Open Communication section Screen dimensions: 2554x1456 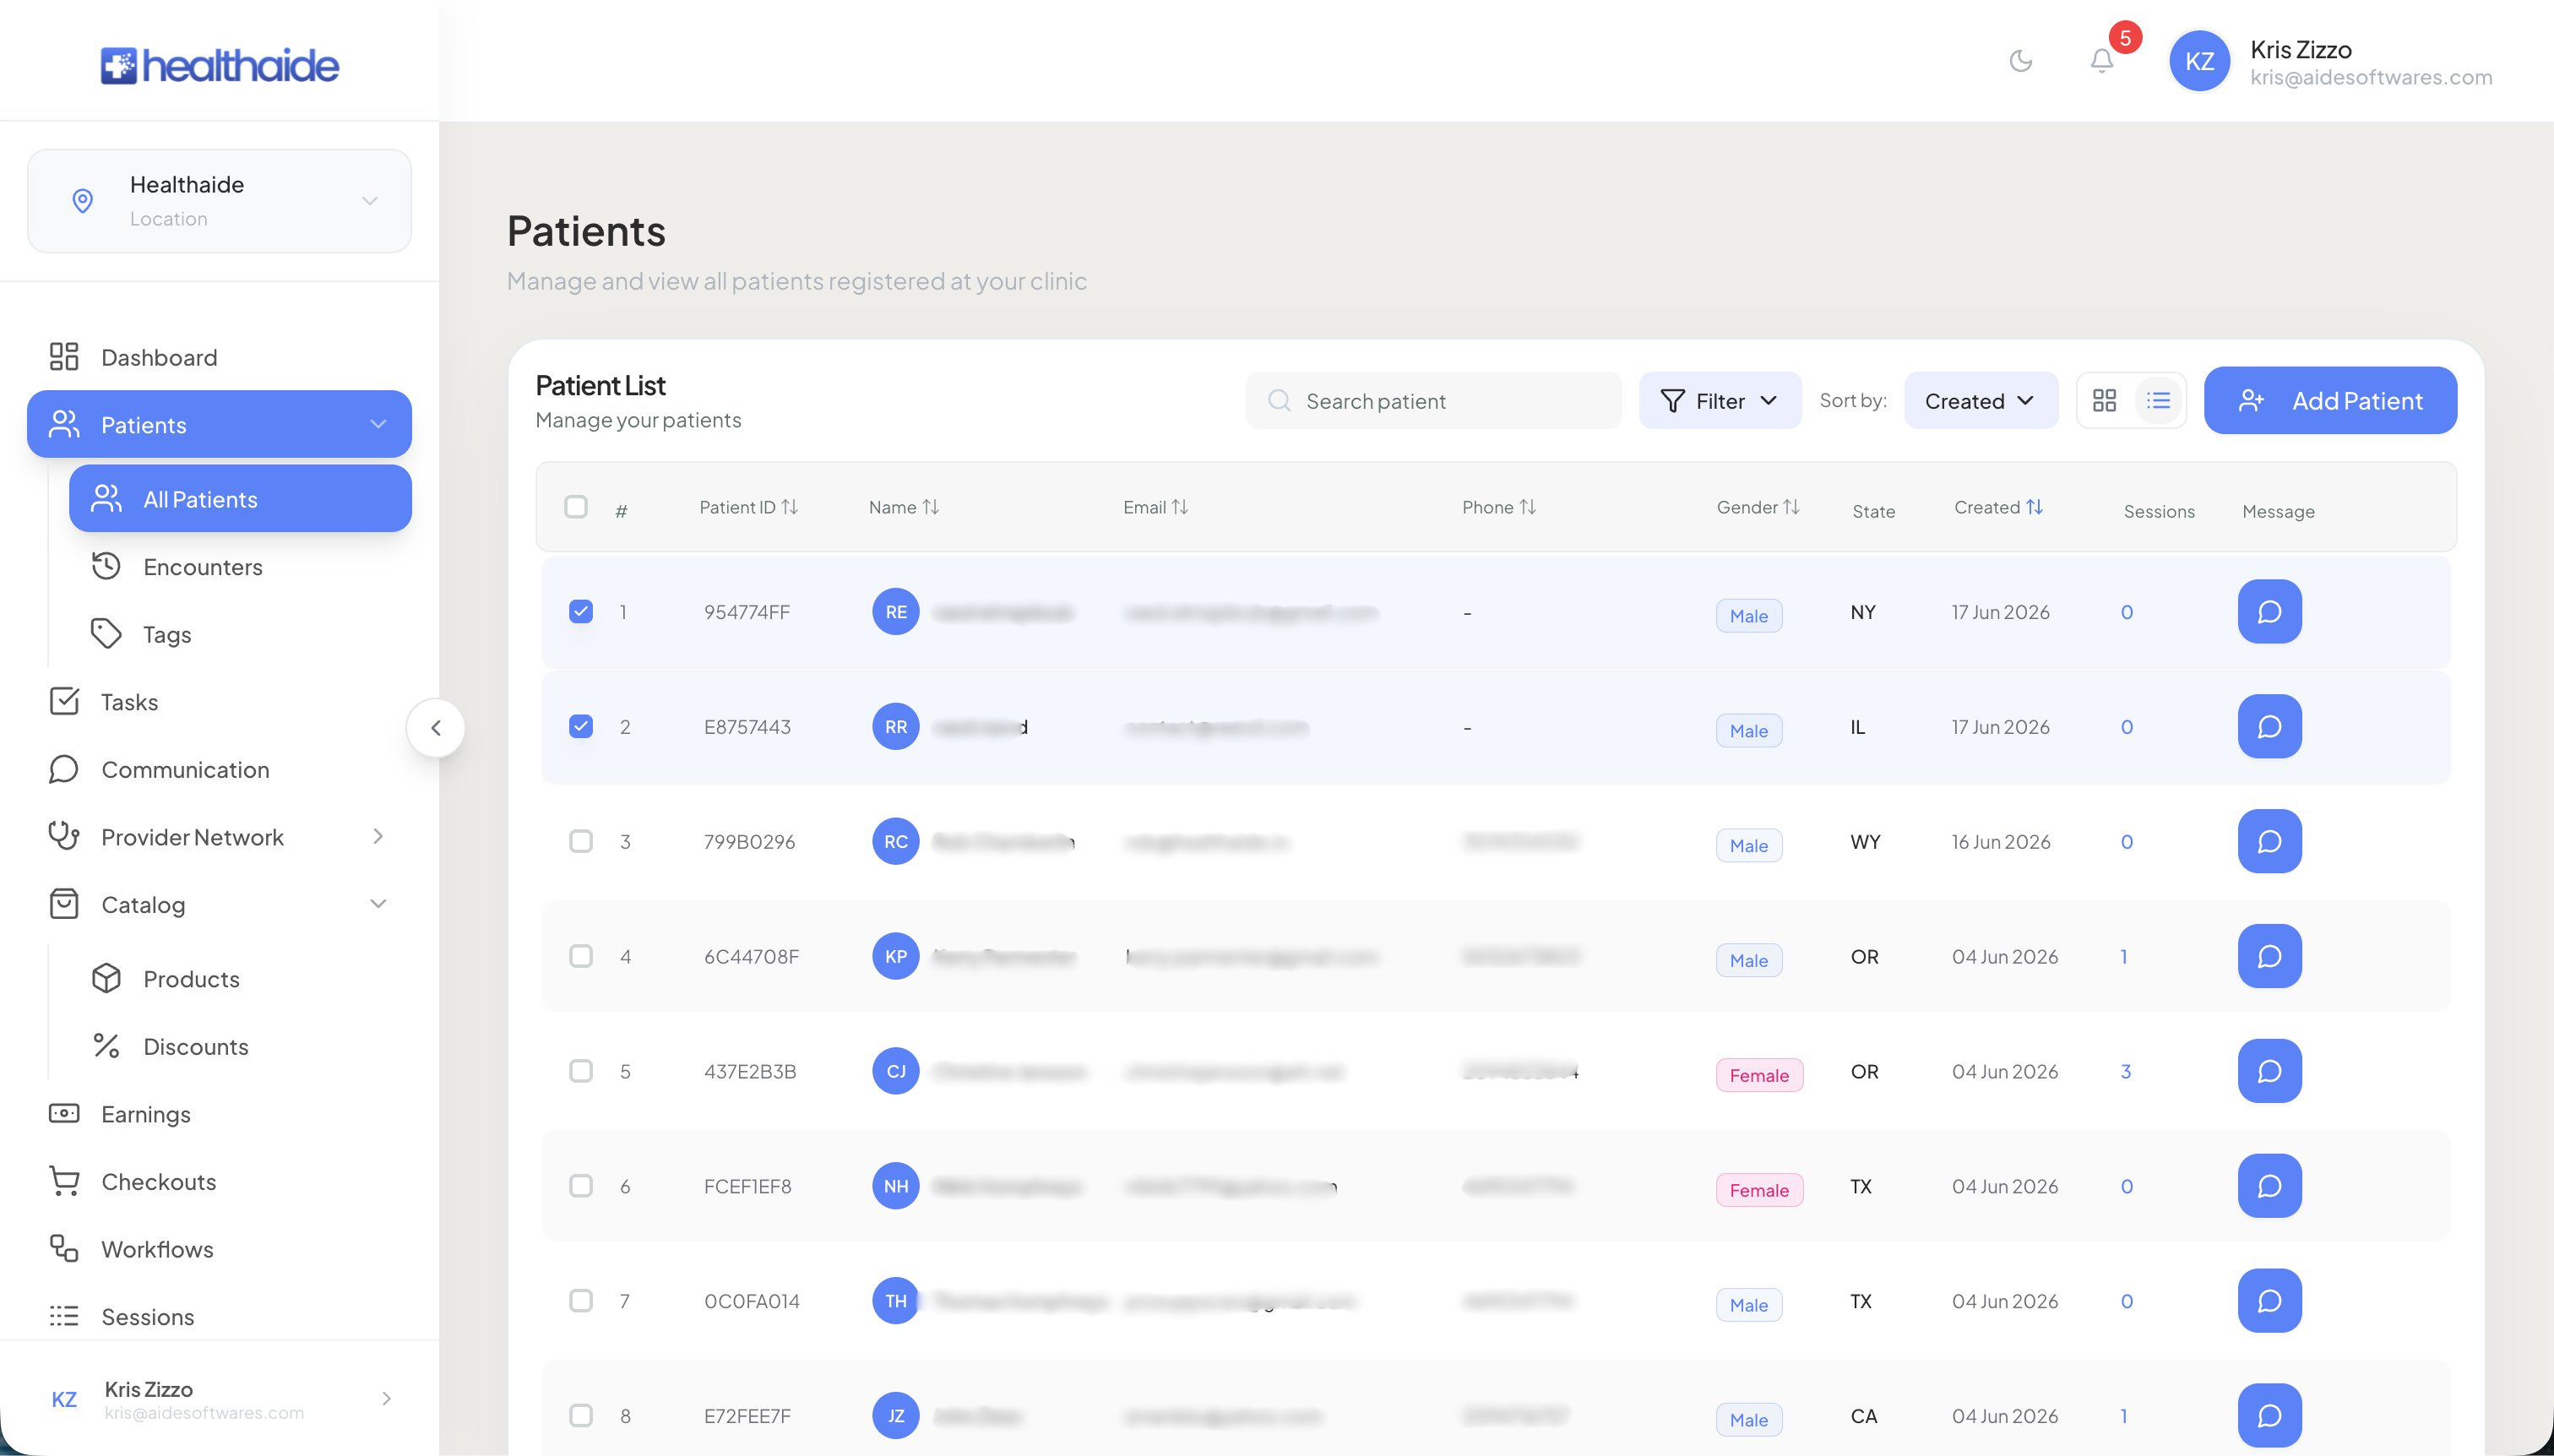[x=219, y=769]
